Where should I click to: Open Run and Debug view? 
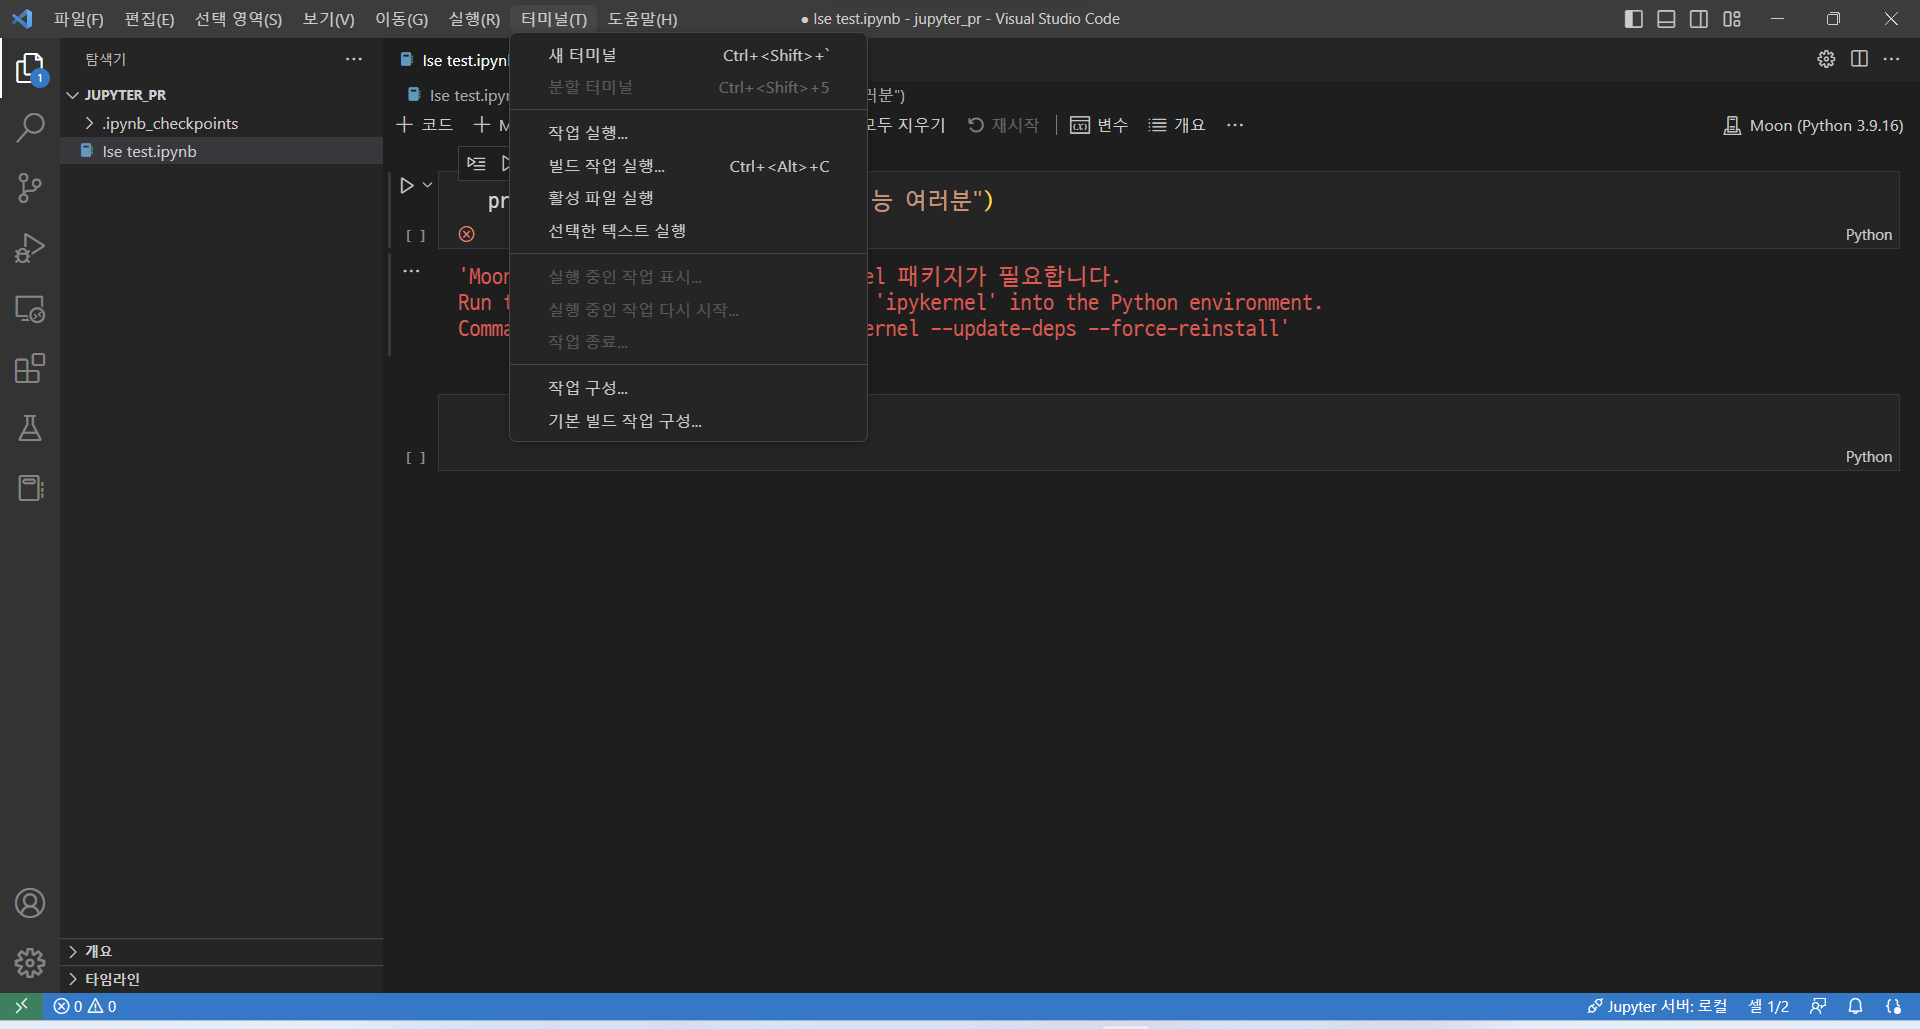[x=30, y=248]
